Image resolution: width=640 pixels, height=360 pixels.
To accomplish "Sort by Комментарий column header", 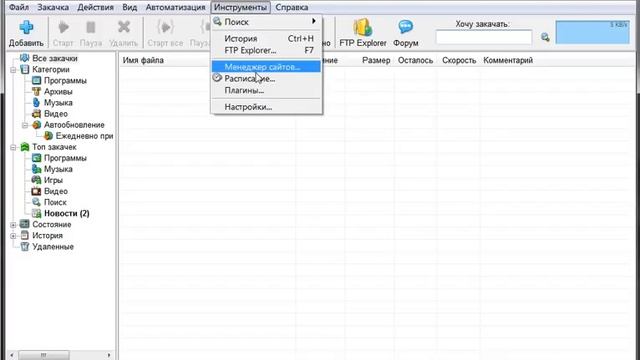I will pos(508,60).
